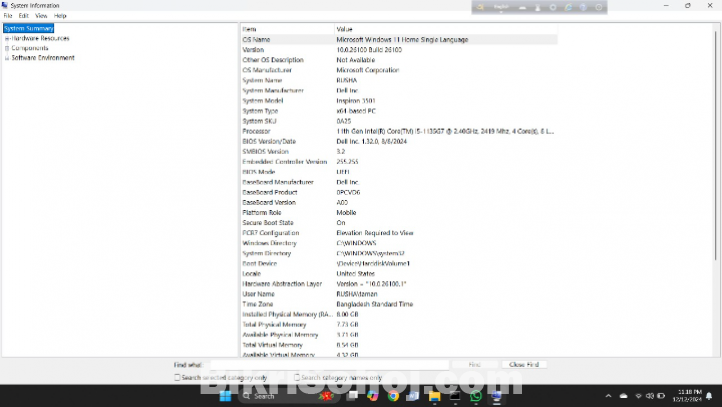Select the BaseBoard Product row
Screen dimensions: 722x407
[399, 192]
